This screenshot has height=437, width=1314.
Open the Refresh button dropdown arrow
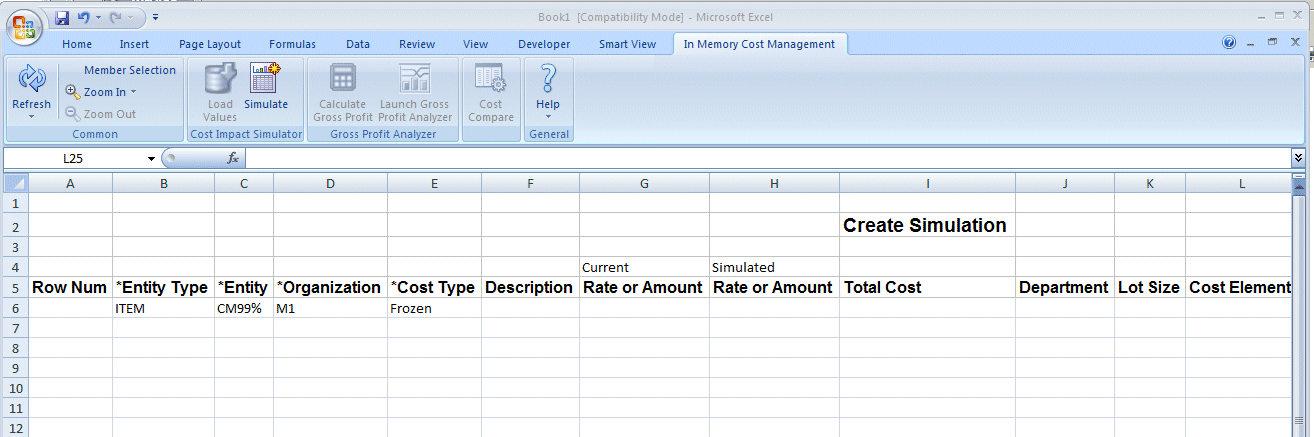coord(32,116)
